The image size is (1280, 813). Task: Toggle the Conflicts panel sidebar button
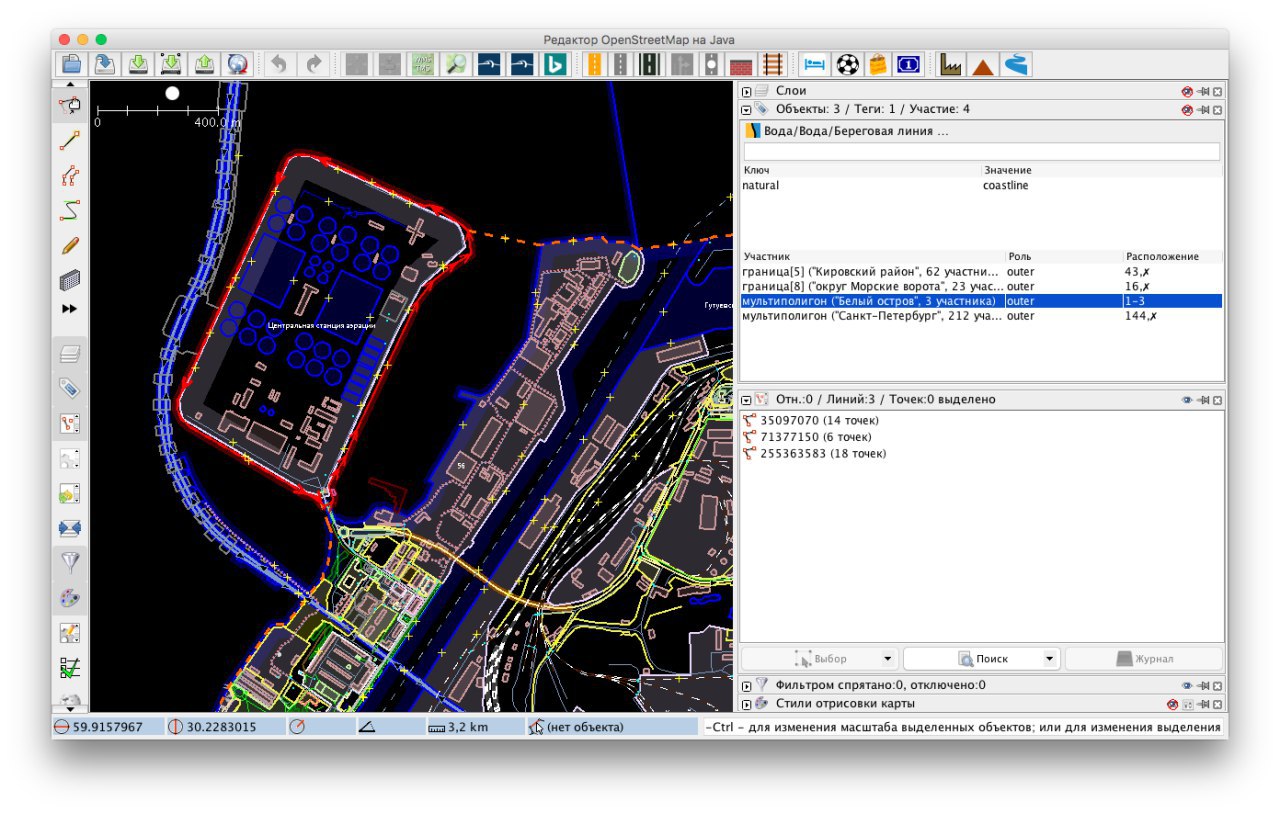(x=70, y=527)
